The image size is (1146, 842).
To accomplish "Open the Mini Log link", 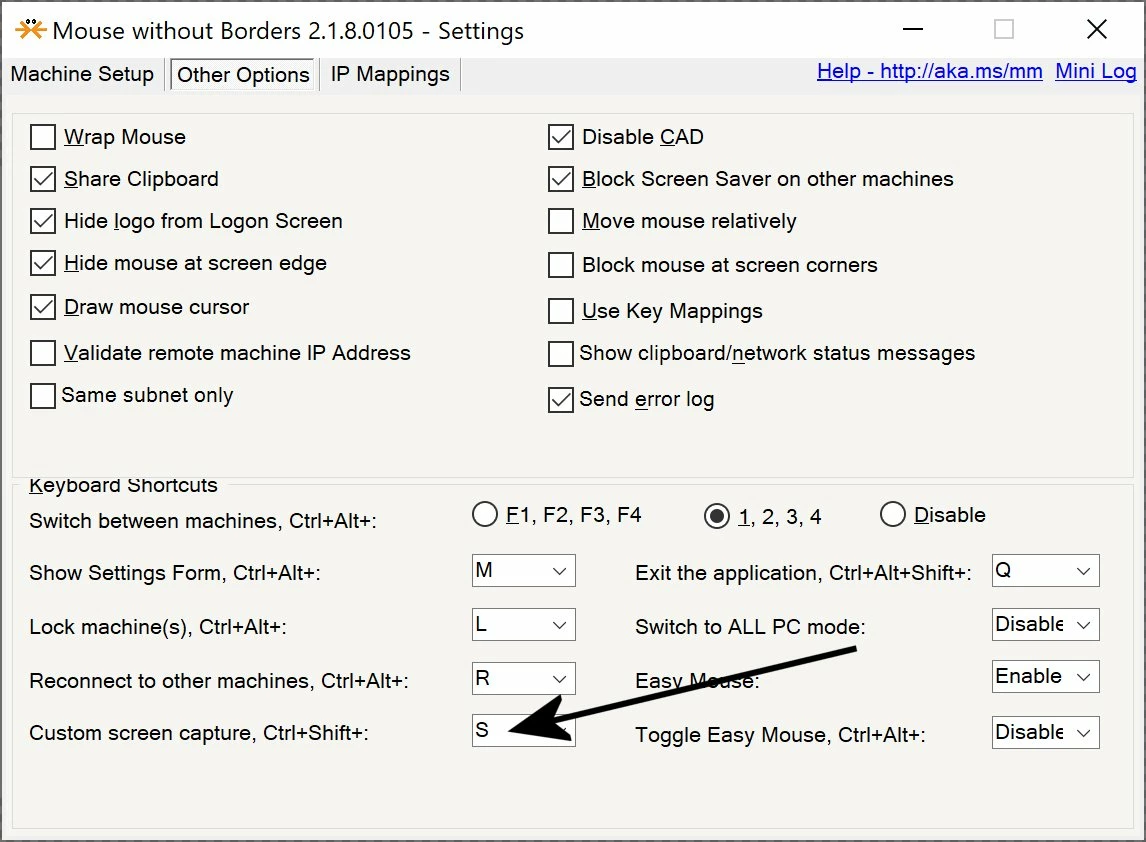I will (1095, 71).
